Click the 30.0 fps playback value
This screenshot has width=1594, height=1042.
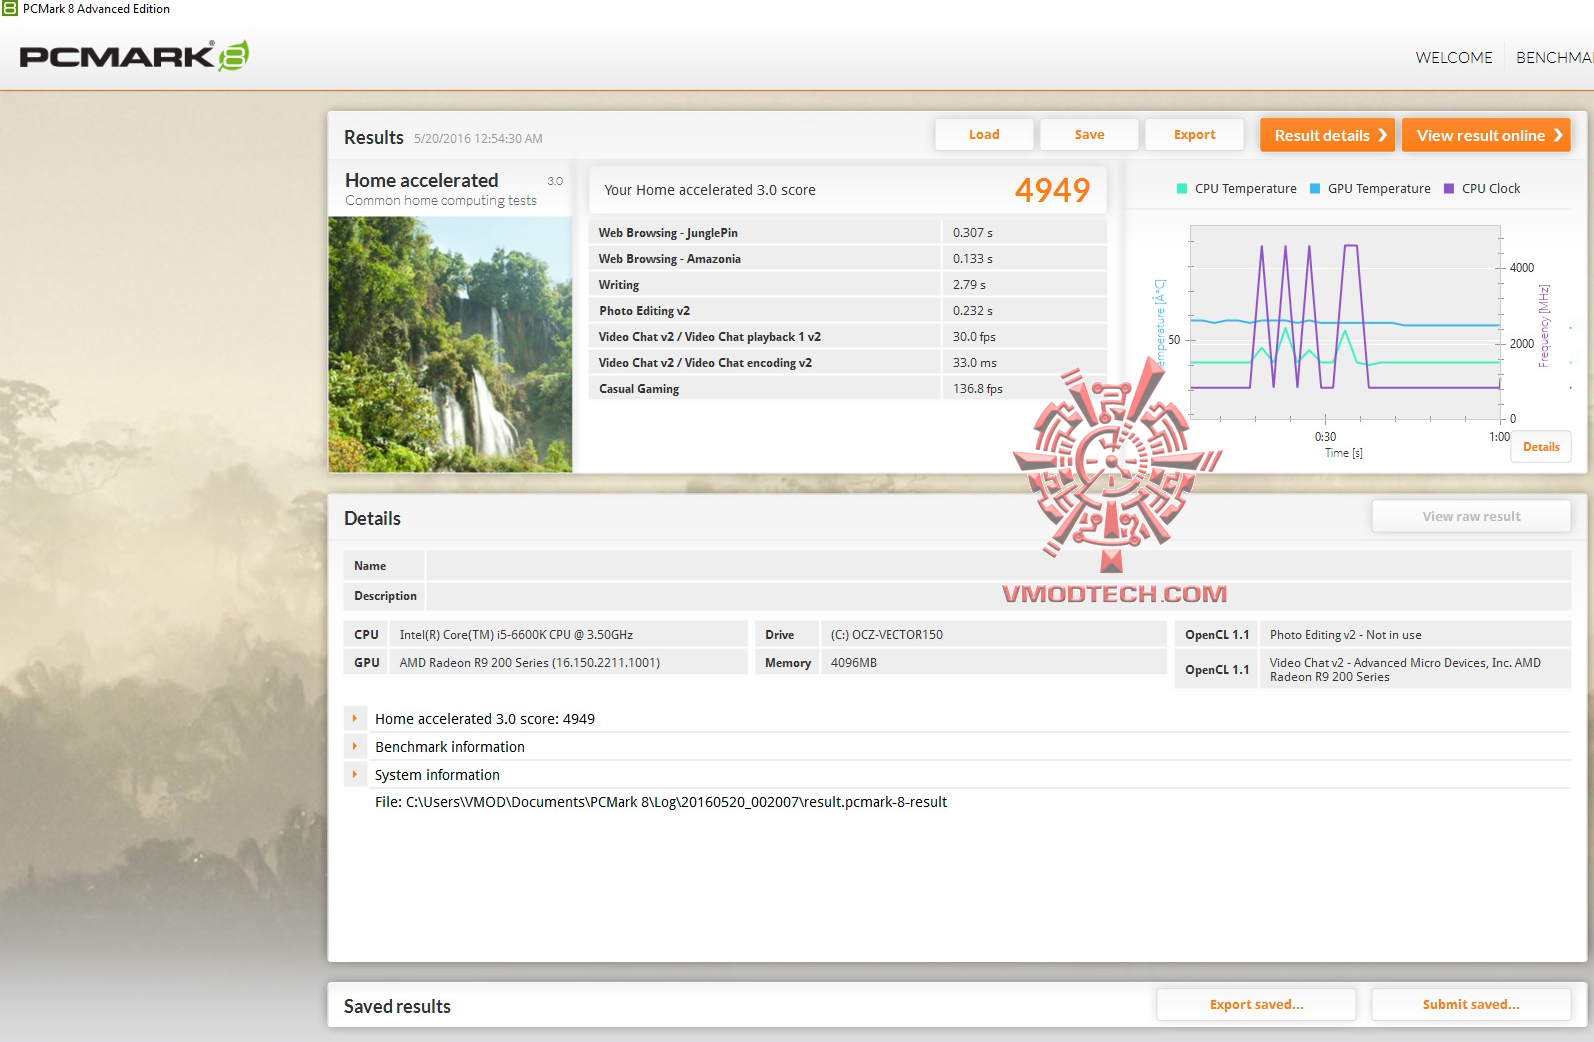[974, 337]
